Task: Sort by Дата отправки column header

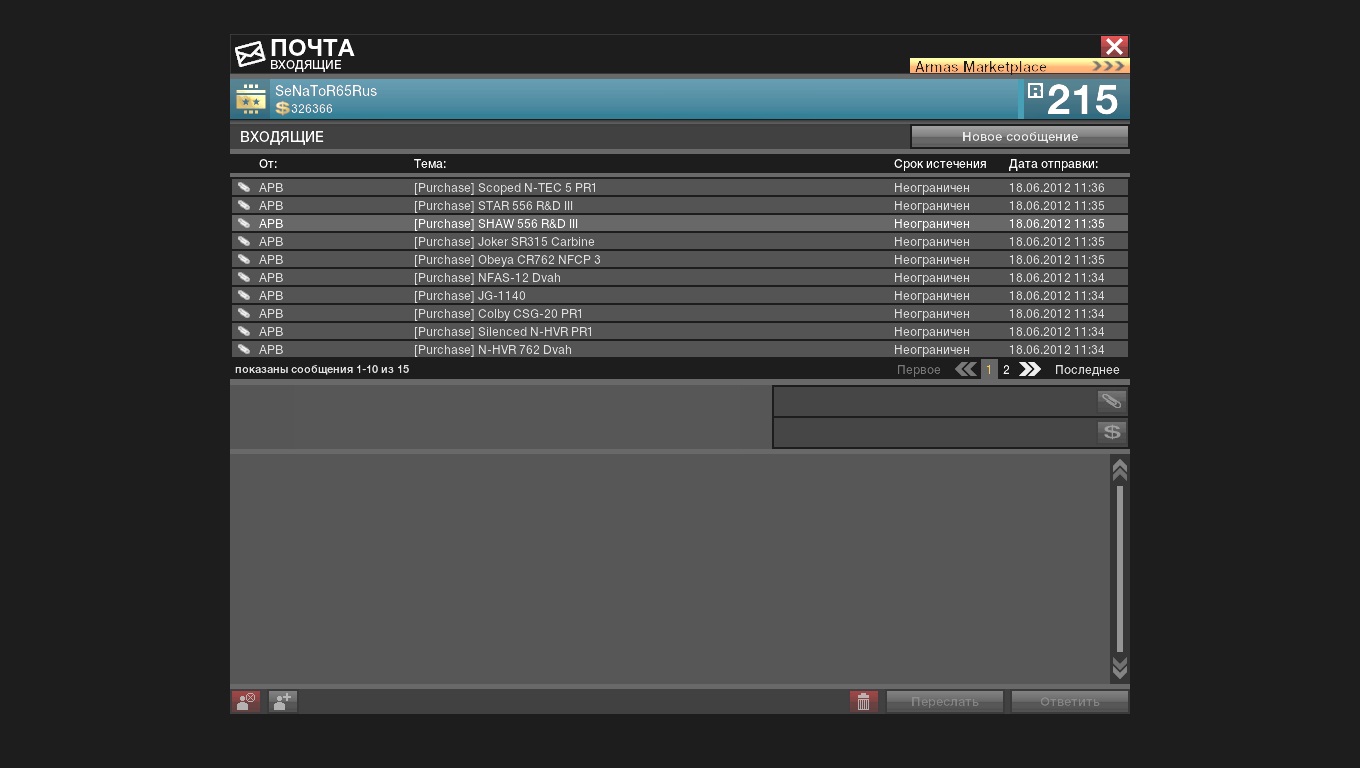Action: click(x=1052, y=164)
